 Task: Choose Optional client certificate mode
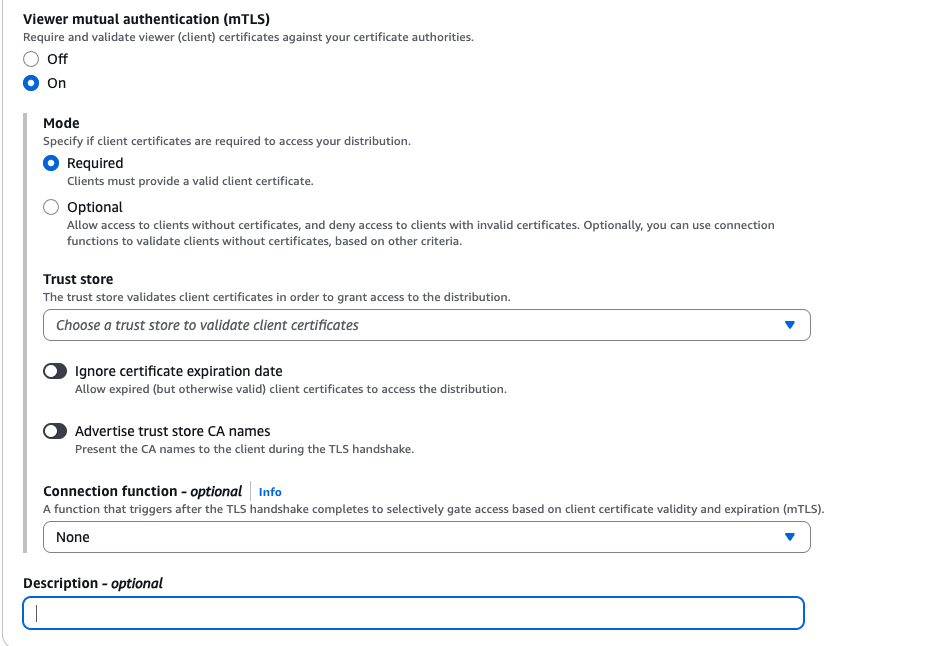(x=50, y=207)
